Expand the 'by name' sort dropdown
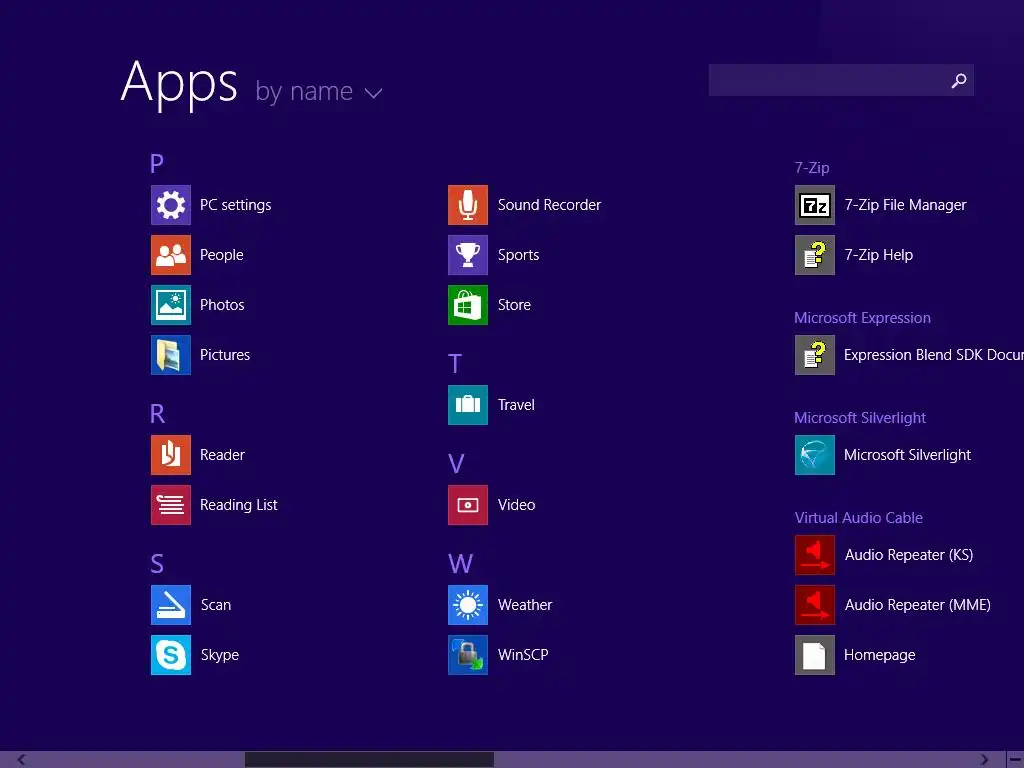The width and height of the screenshot is (1024, 768). pos(319,91)
